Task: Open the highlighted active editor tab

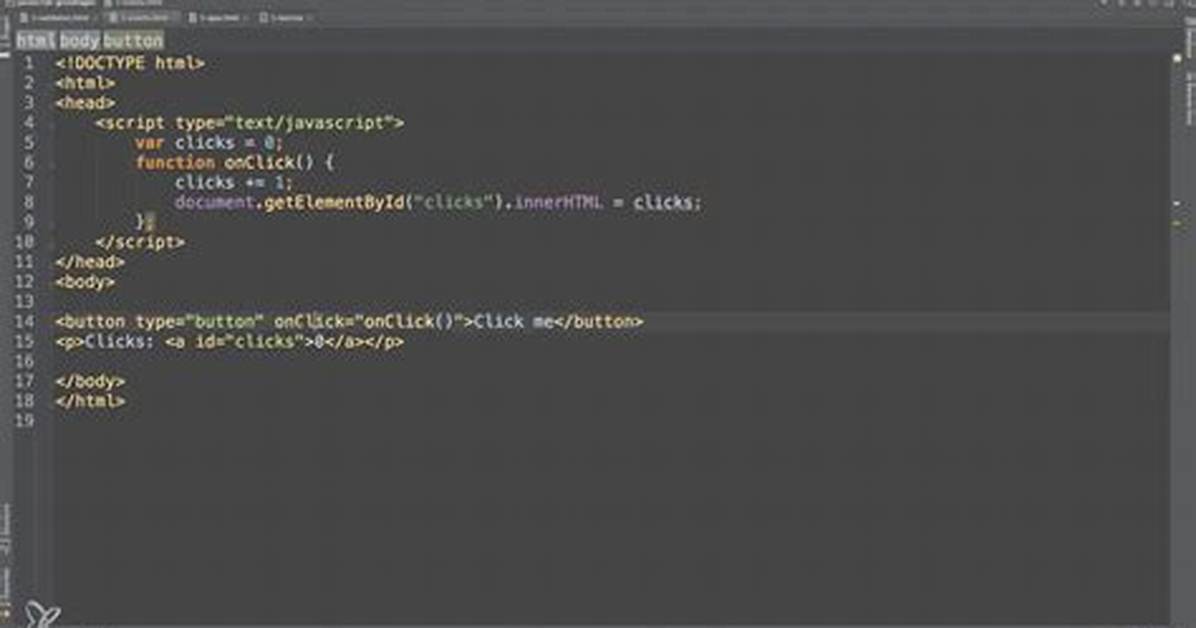Action: (141, 17)
